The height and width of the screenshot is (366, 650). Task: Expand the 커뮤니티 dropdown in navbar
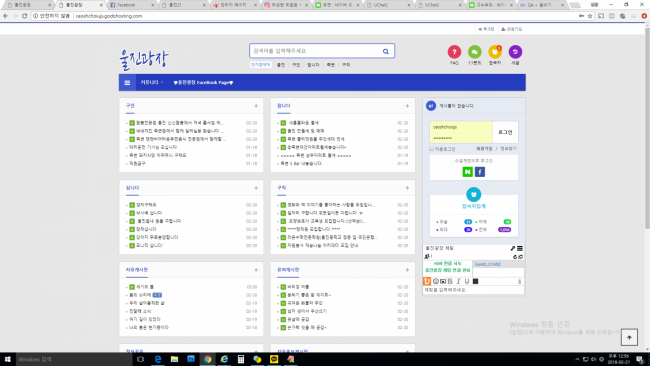point(151,82)
